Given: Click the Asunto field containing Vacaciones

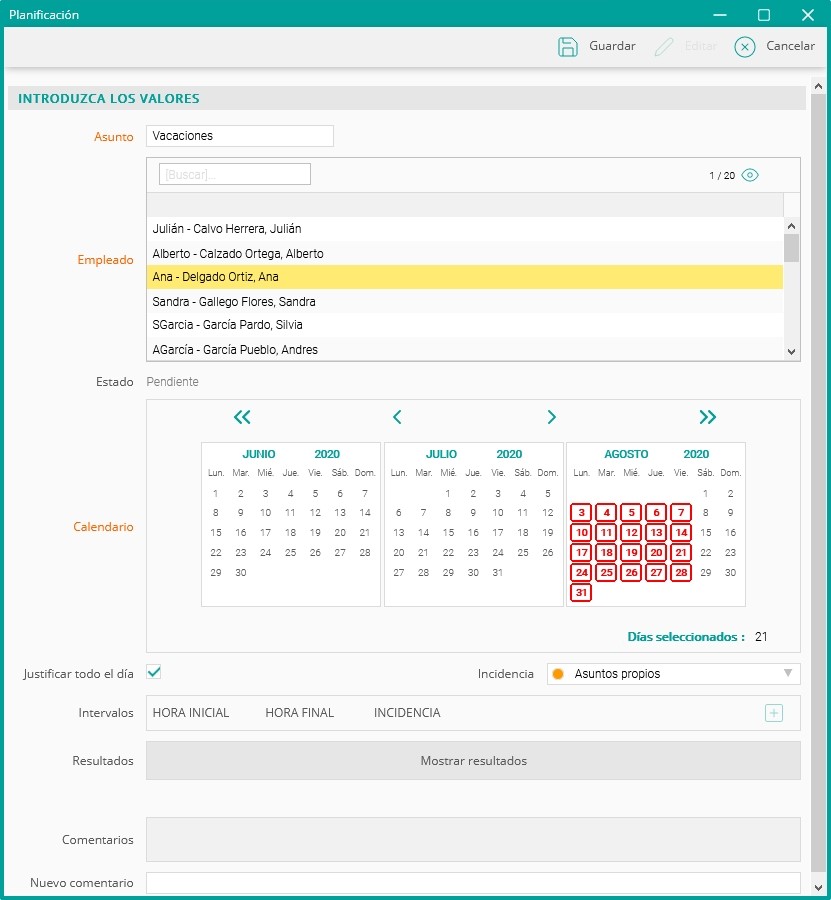Looking at the screenshot, I should point(240,136).
